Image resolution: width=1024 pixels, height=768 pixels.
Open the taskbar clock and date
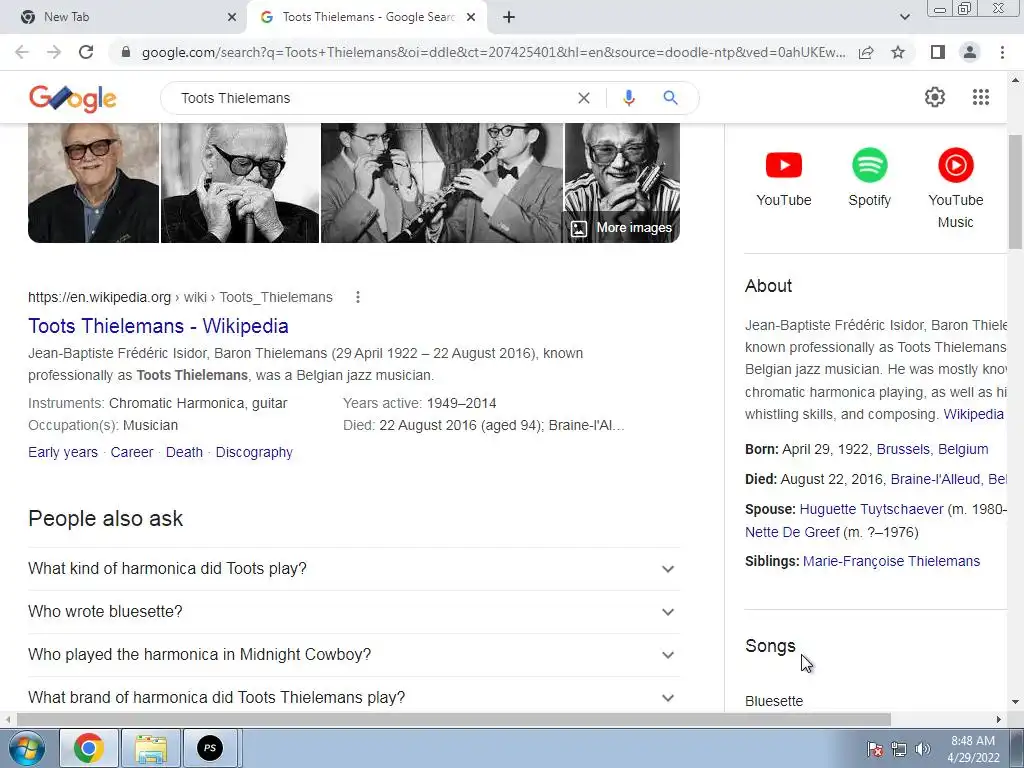973,749
